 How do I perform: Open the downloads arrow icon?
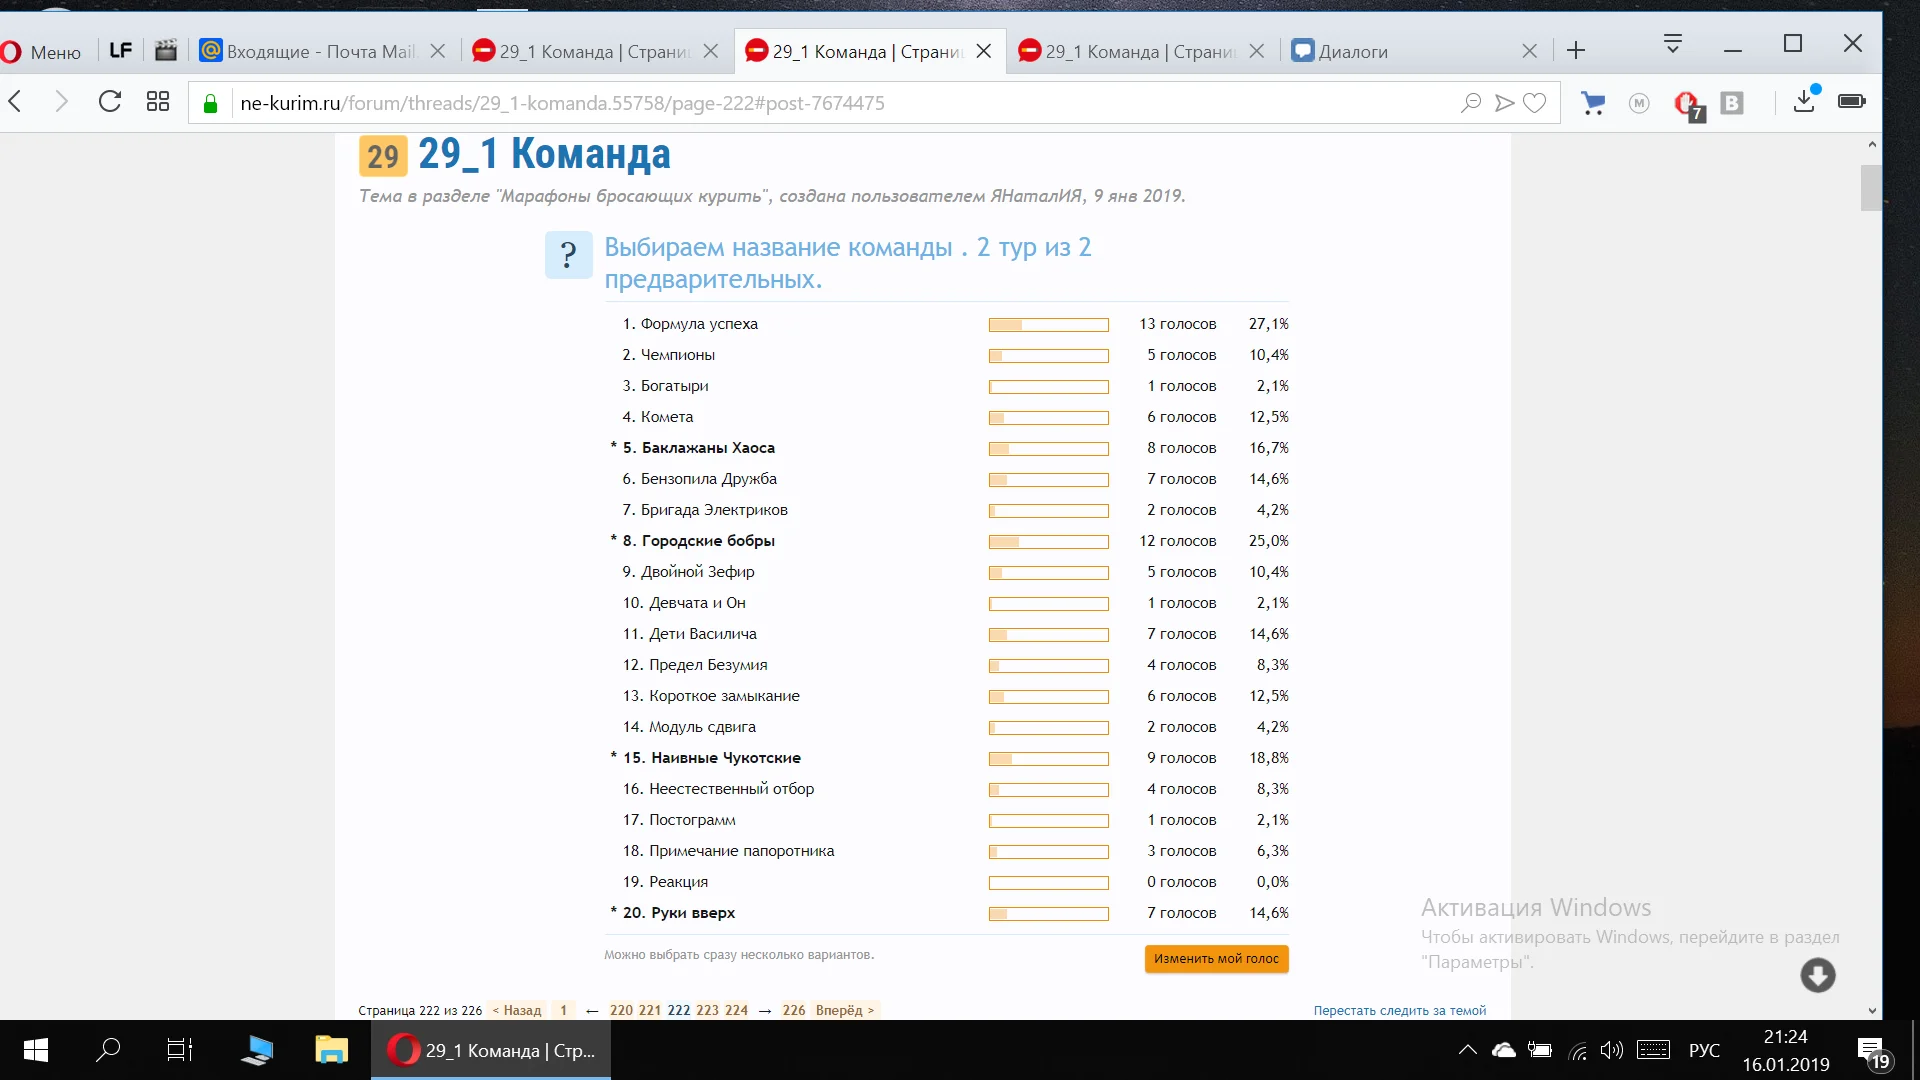(1804, 102)
